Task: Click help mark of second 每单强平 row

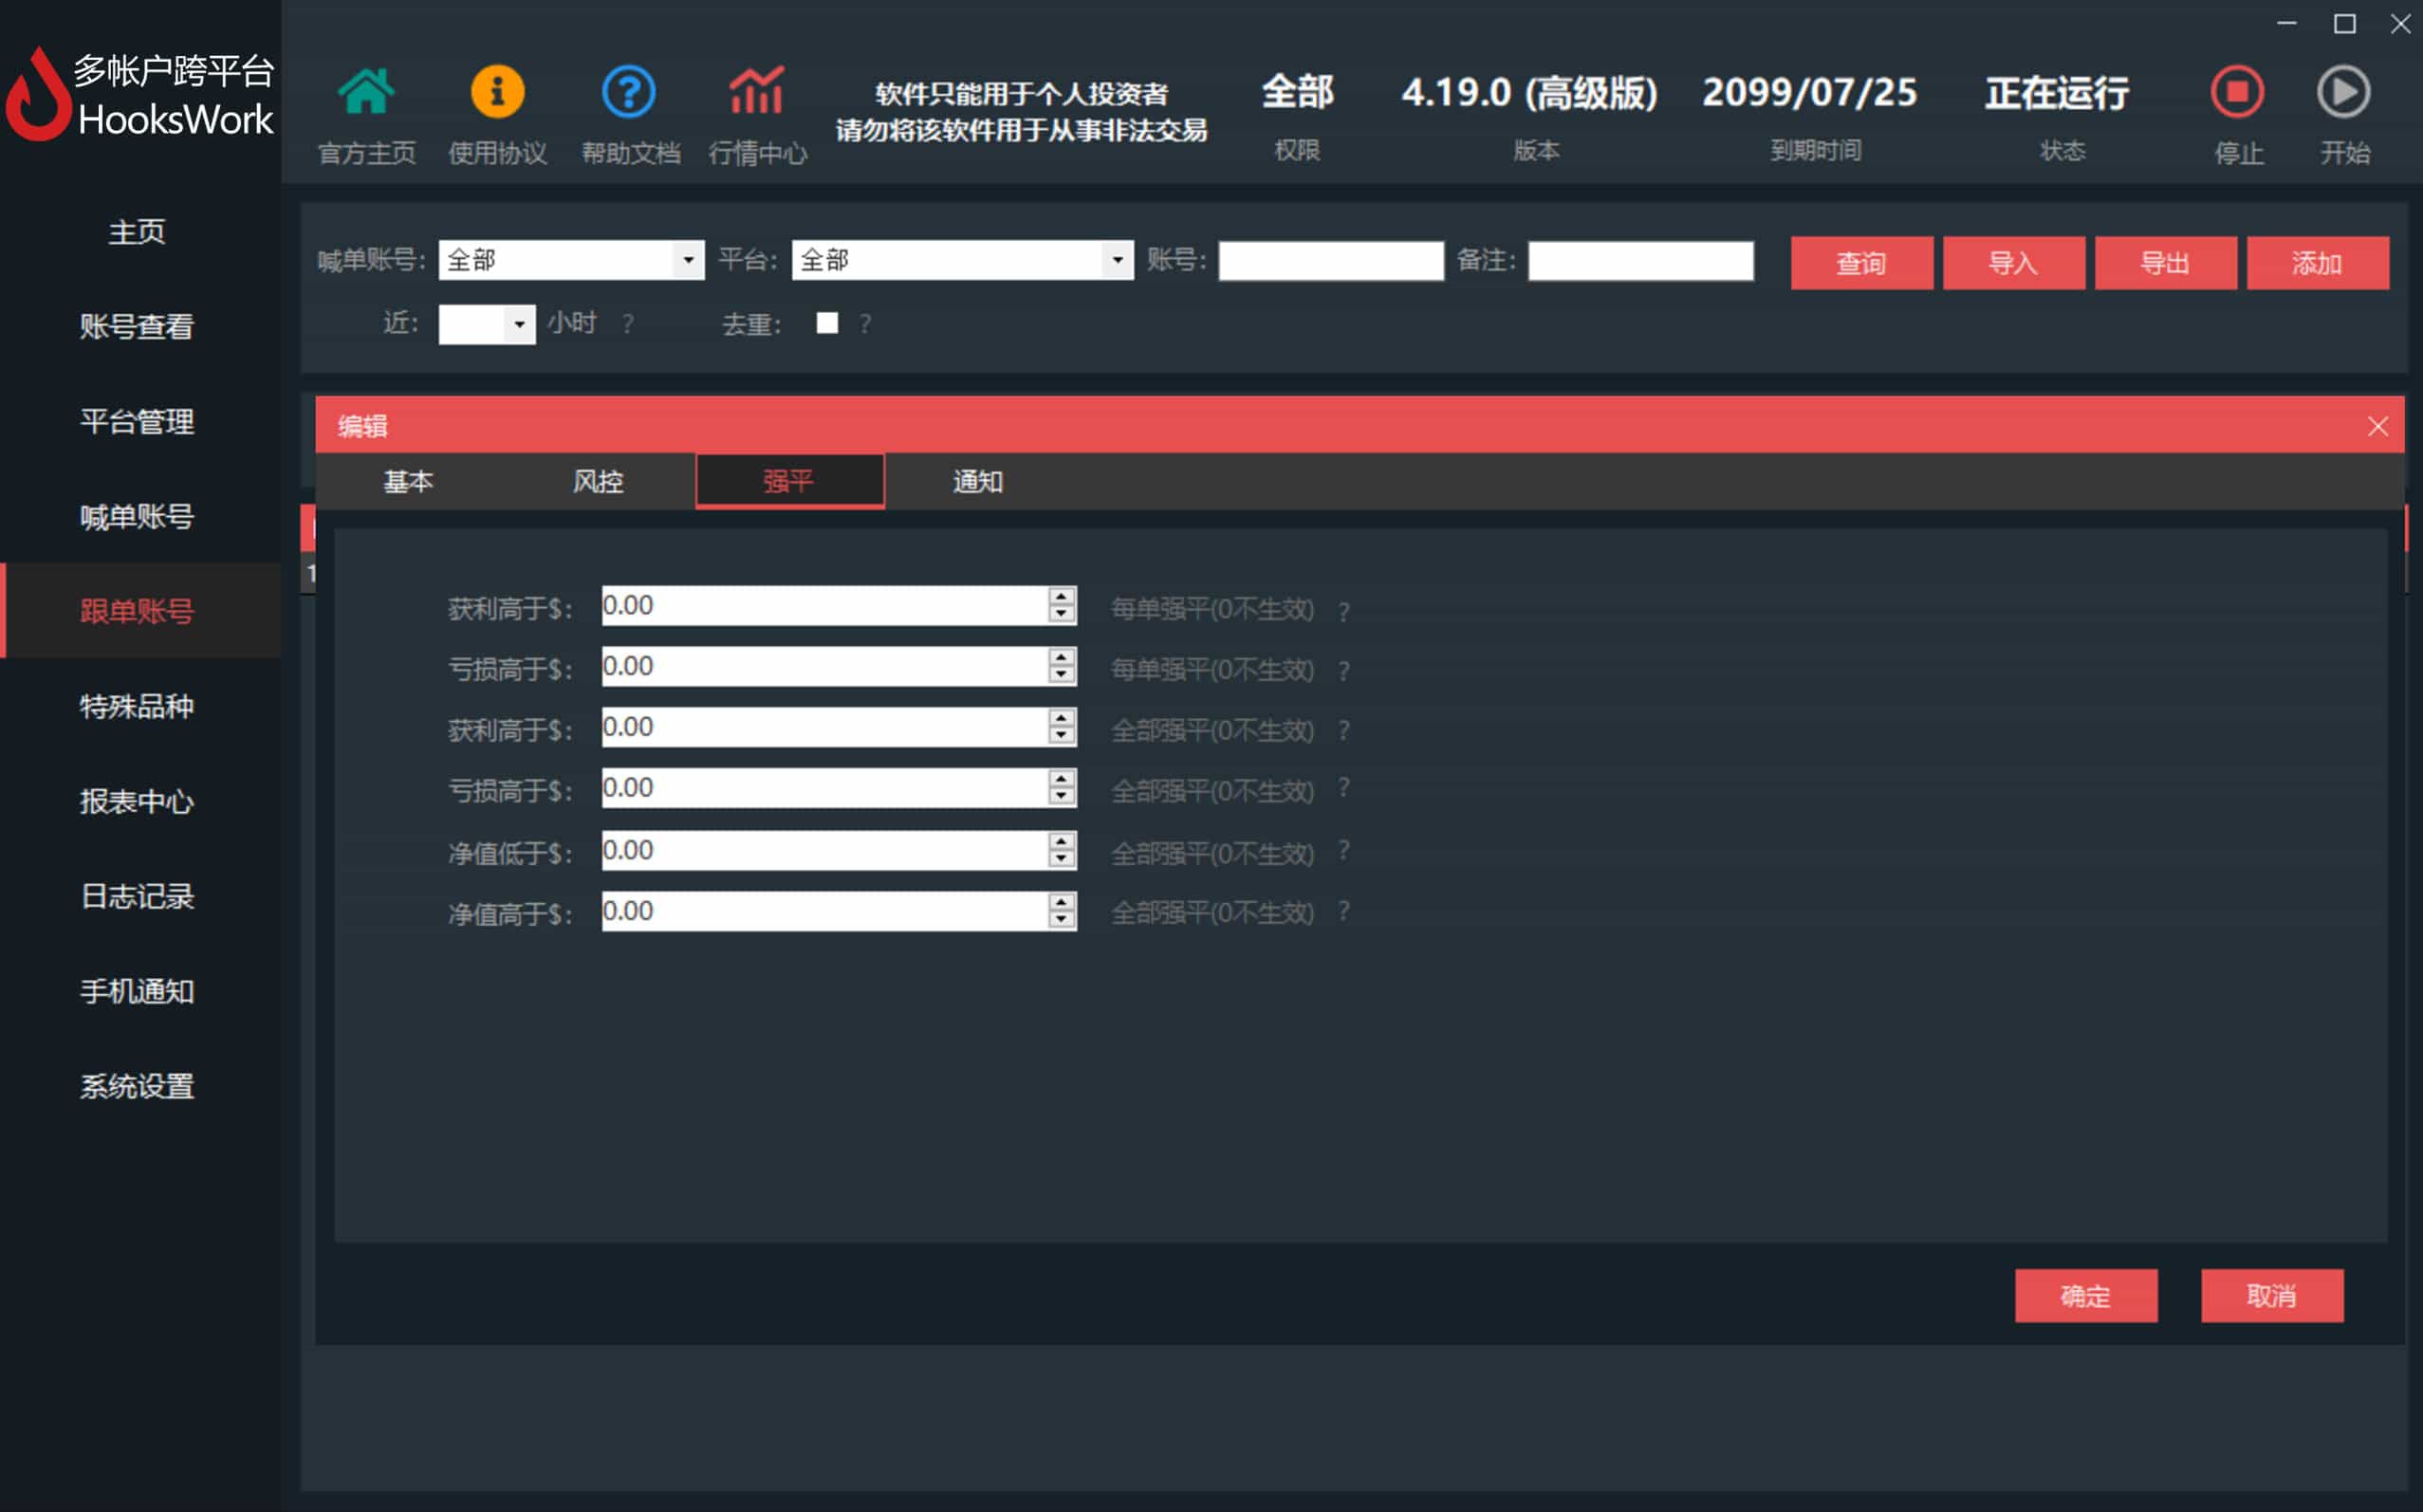Action: coord(1344,671)
